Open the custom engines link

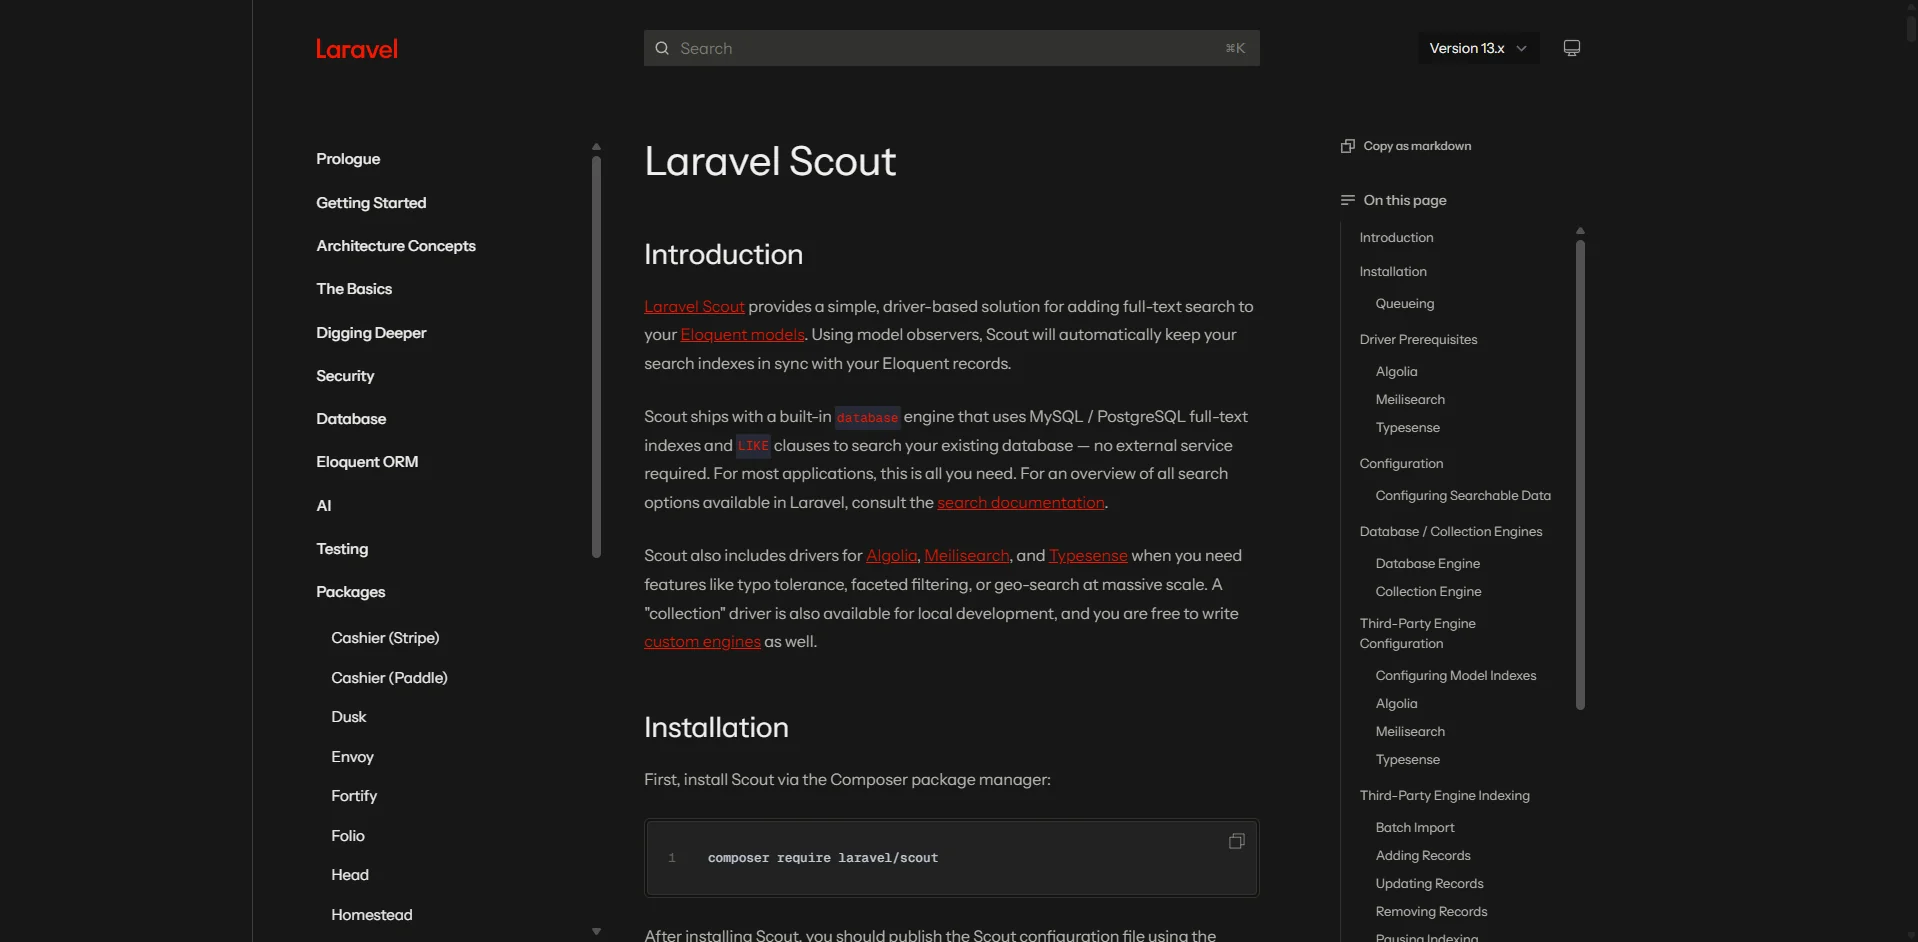702,642
